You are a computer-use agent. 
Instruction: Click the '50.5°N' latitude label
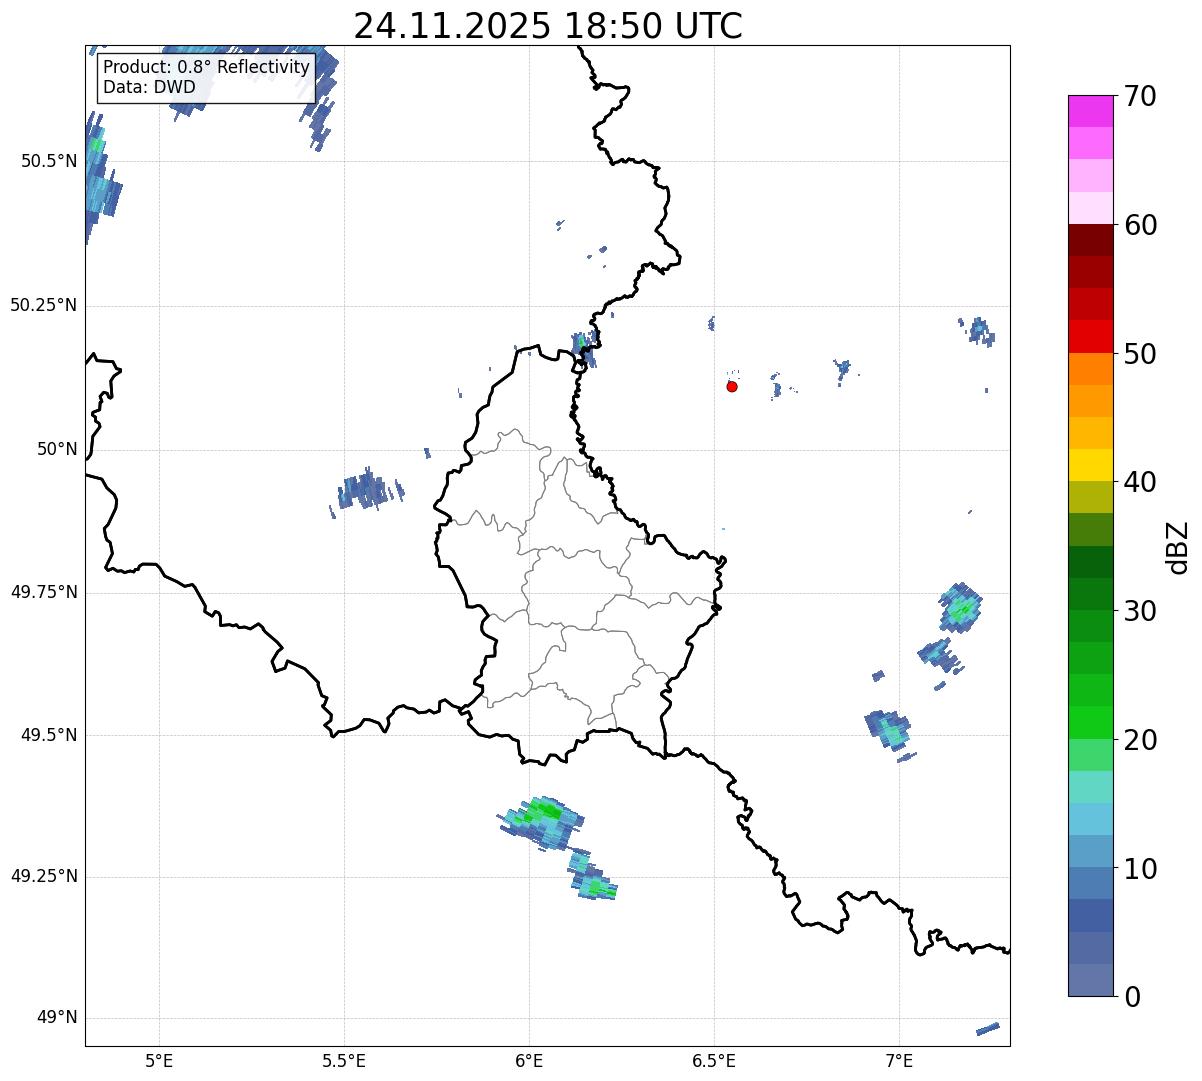click(x=49, y=161)
